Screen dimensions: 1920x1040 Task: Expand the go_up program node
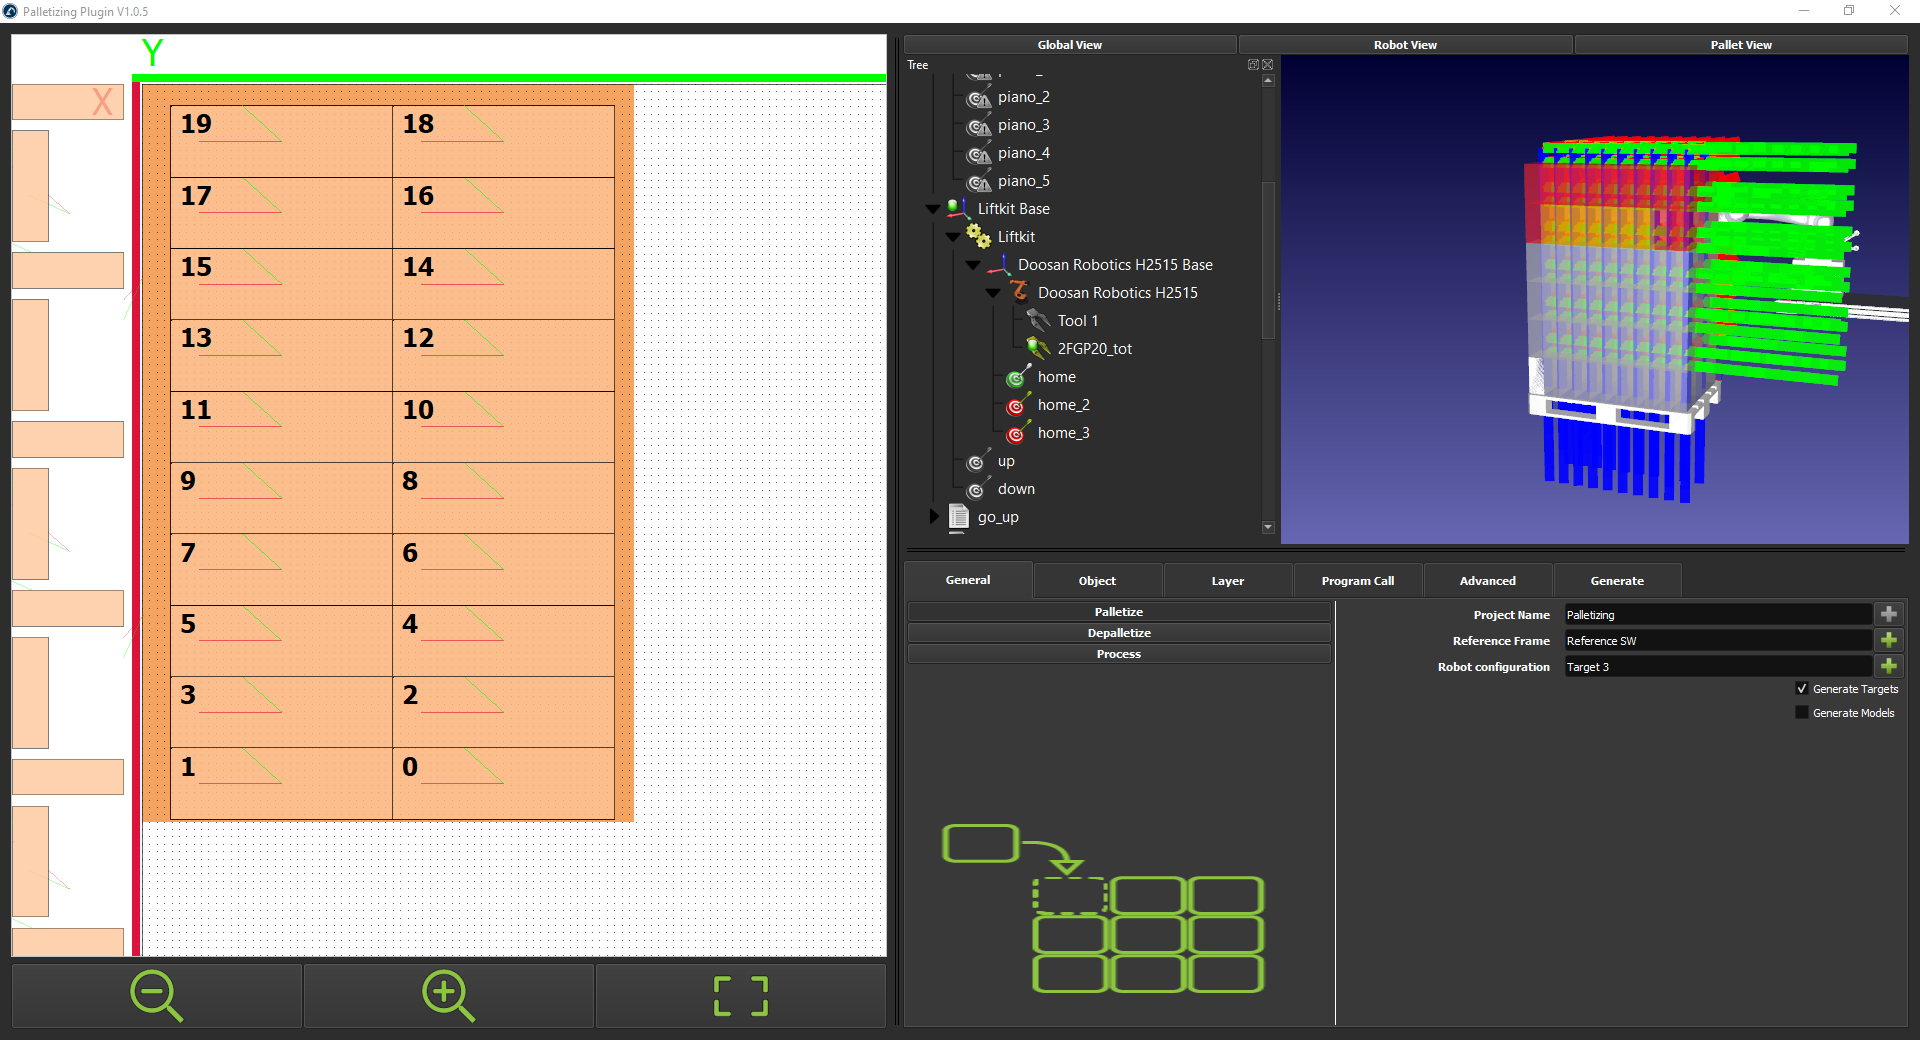[x=934, y=517]
